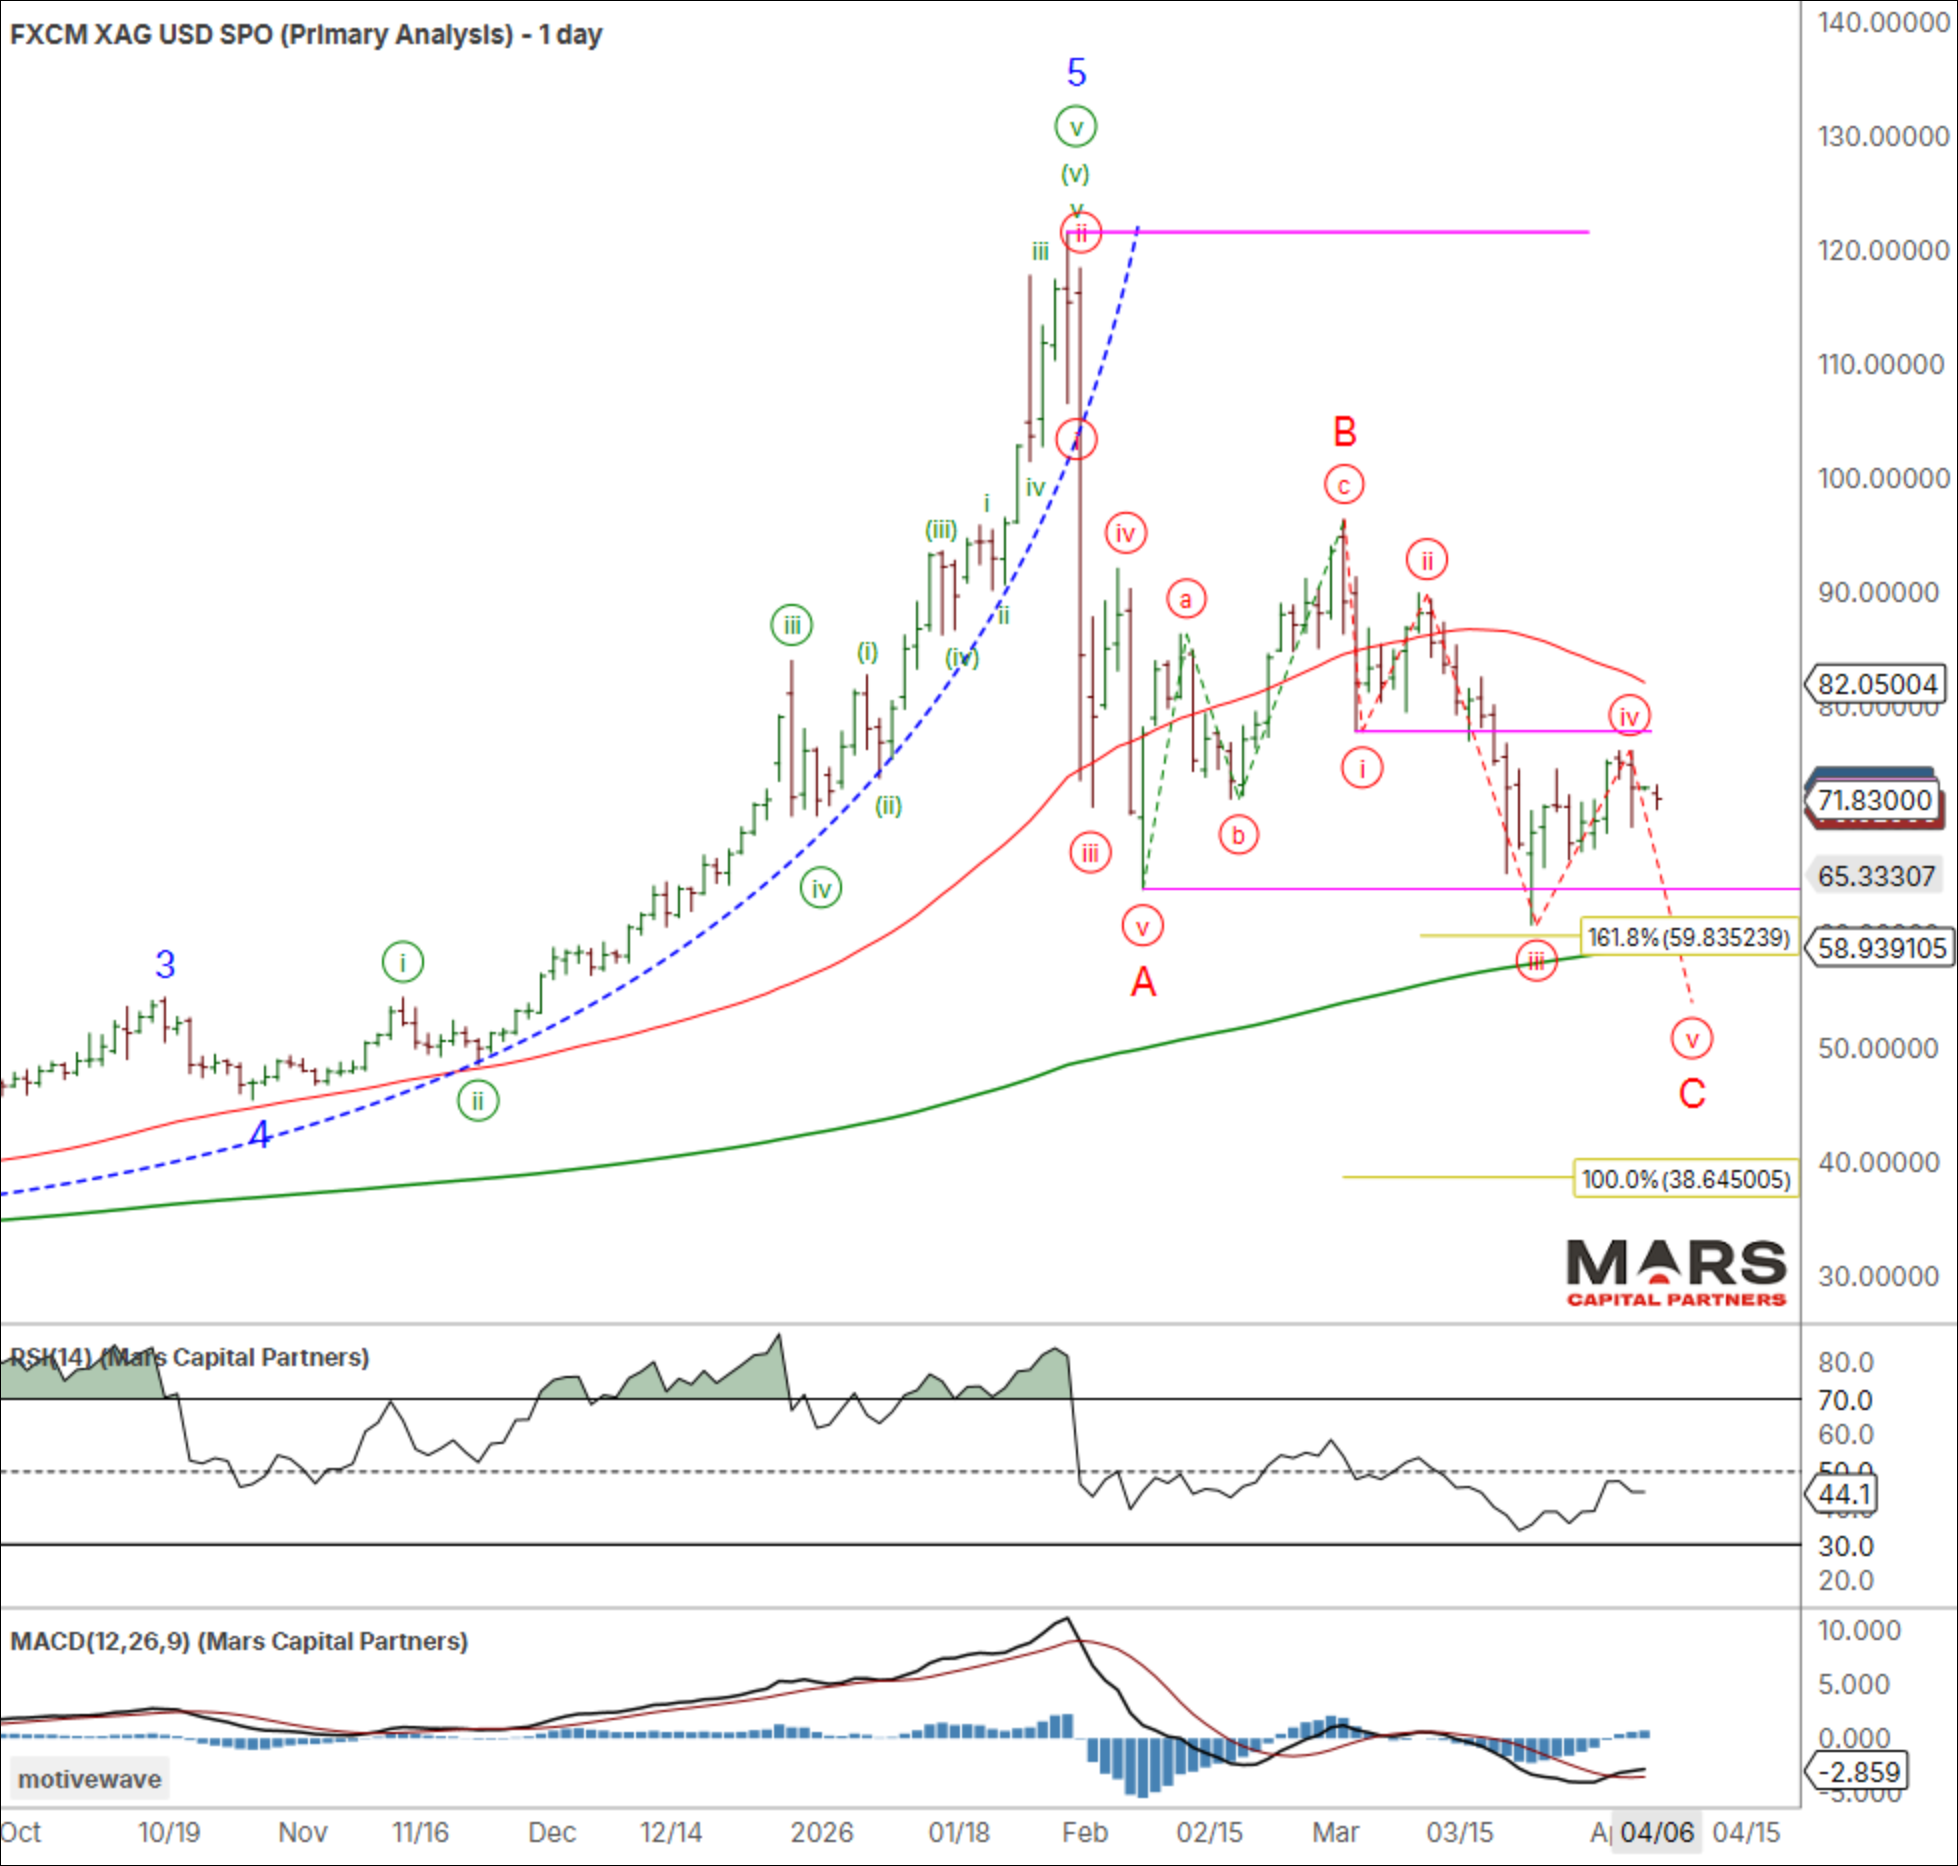1958x1866 pixels.
Task: Click the FXCM XAG USD chart title
Action: coord(305,35)
